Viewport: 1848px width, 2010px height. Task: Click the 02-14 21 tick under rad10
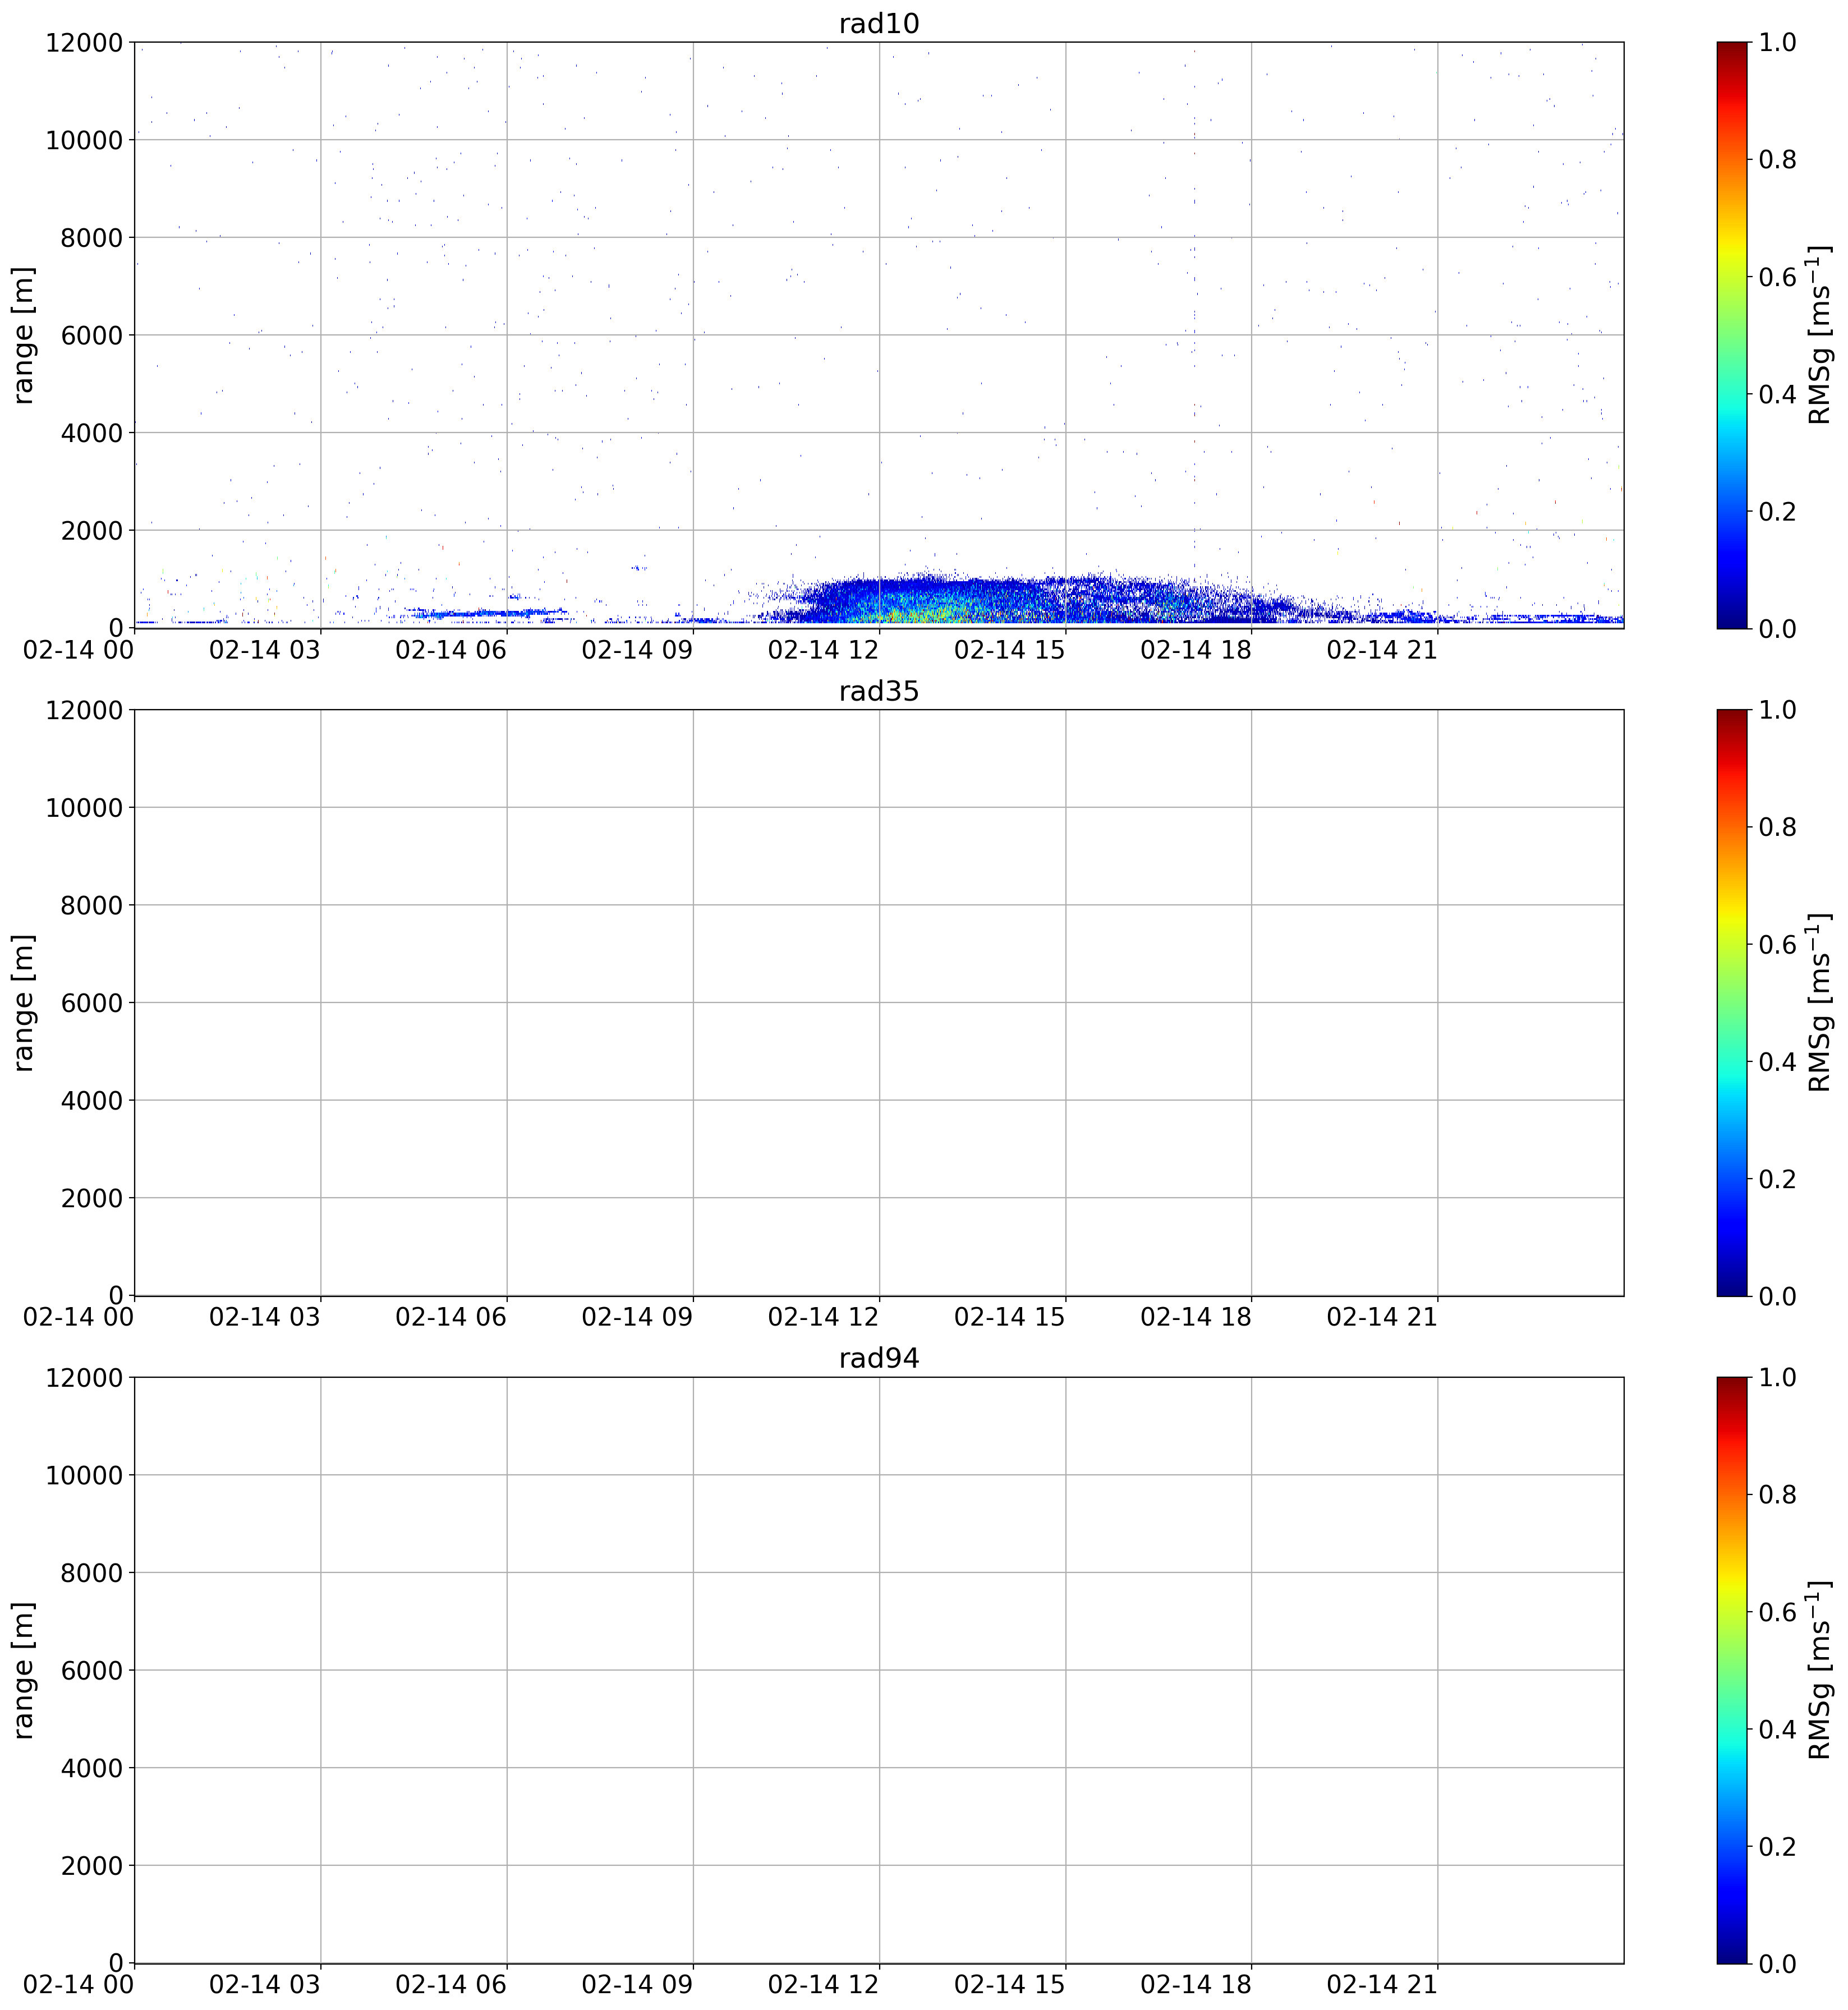tap(1382, 650)
